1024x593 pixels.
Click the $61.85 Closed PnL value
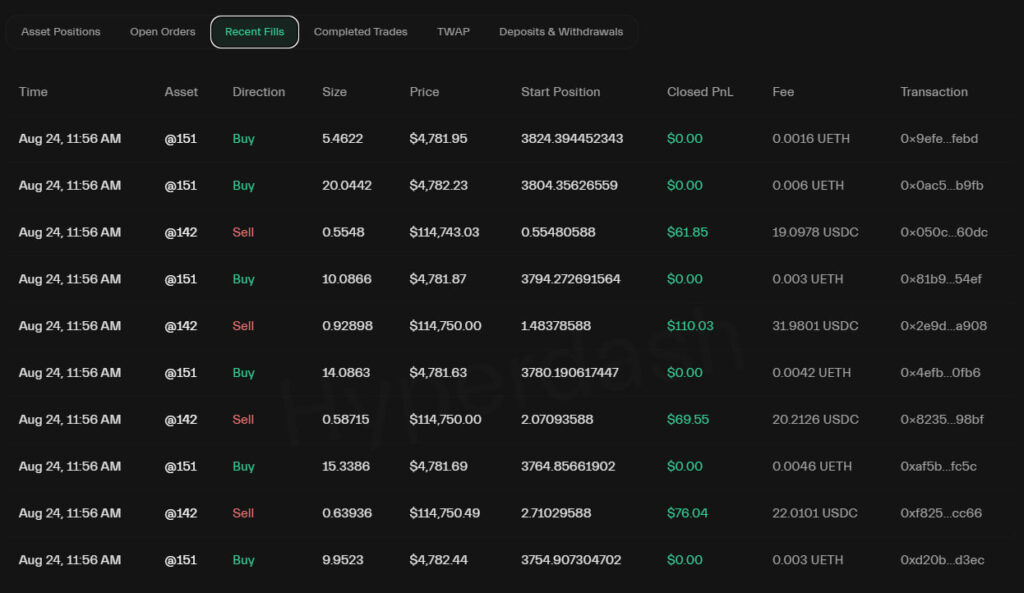[x=688, y=232]
